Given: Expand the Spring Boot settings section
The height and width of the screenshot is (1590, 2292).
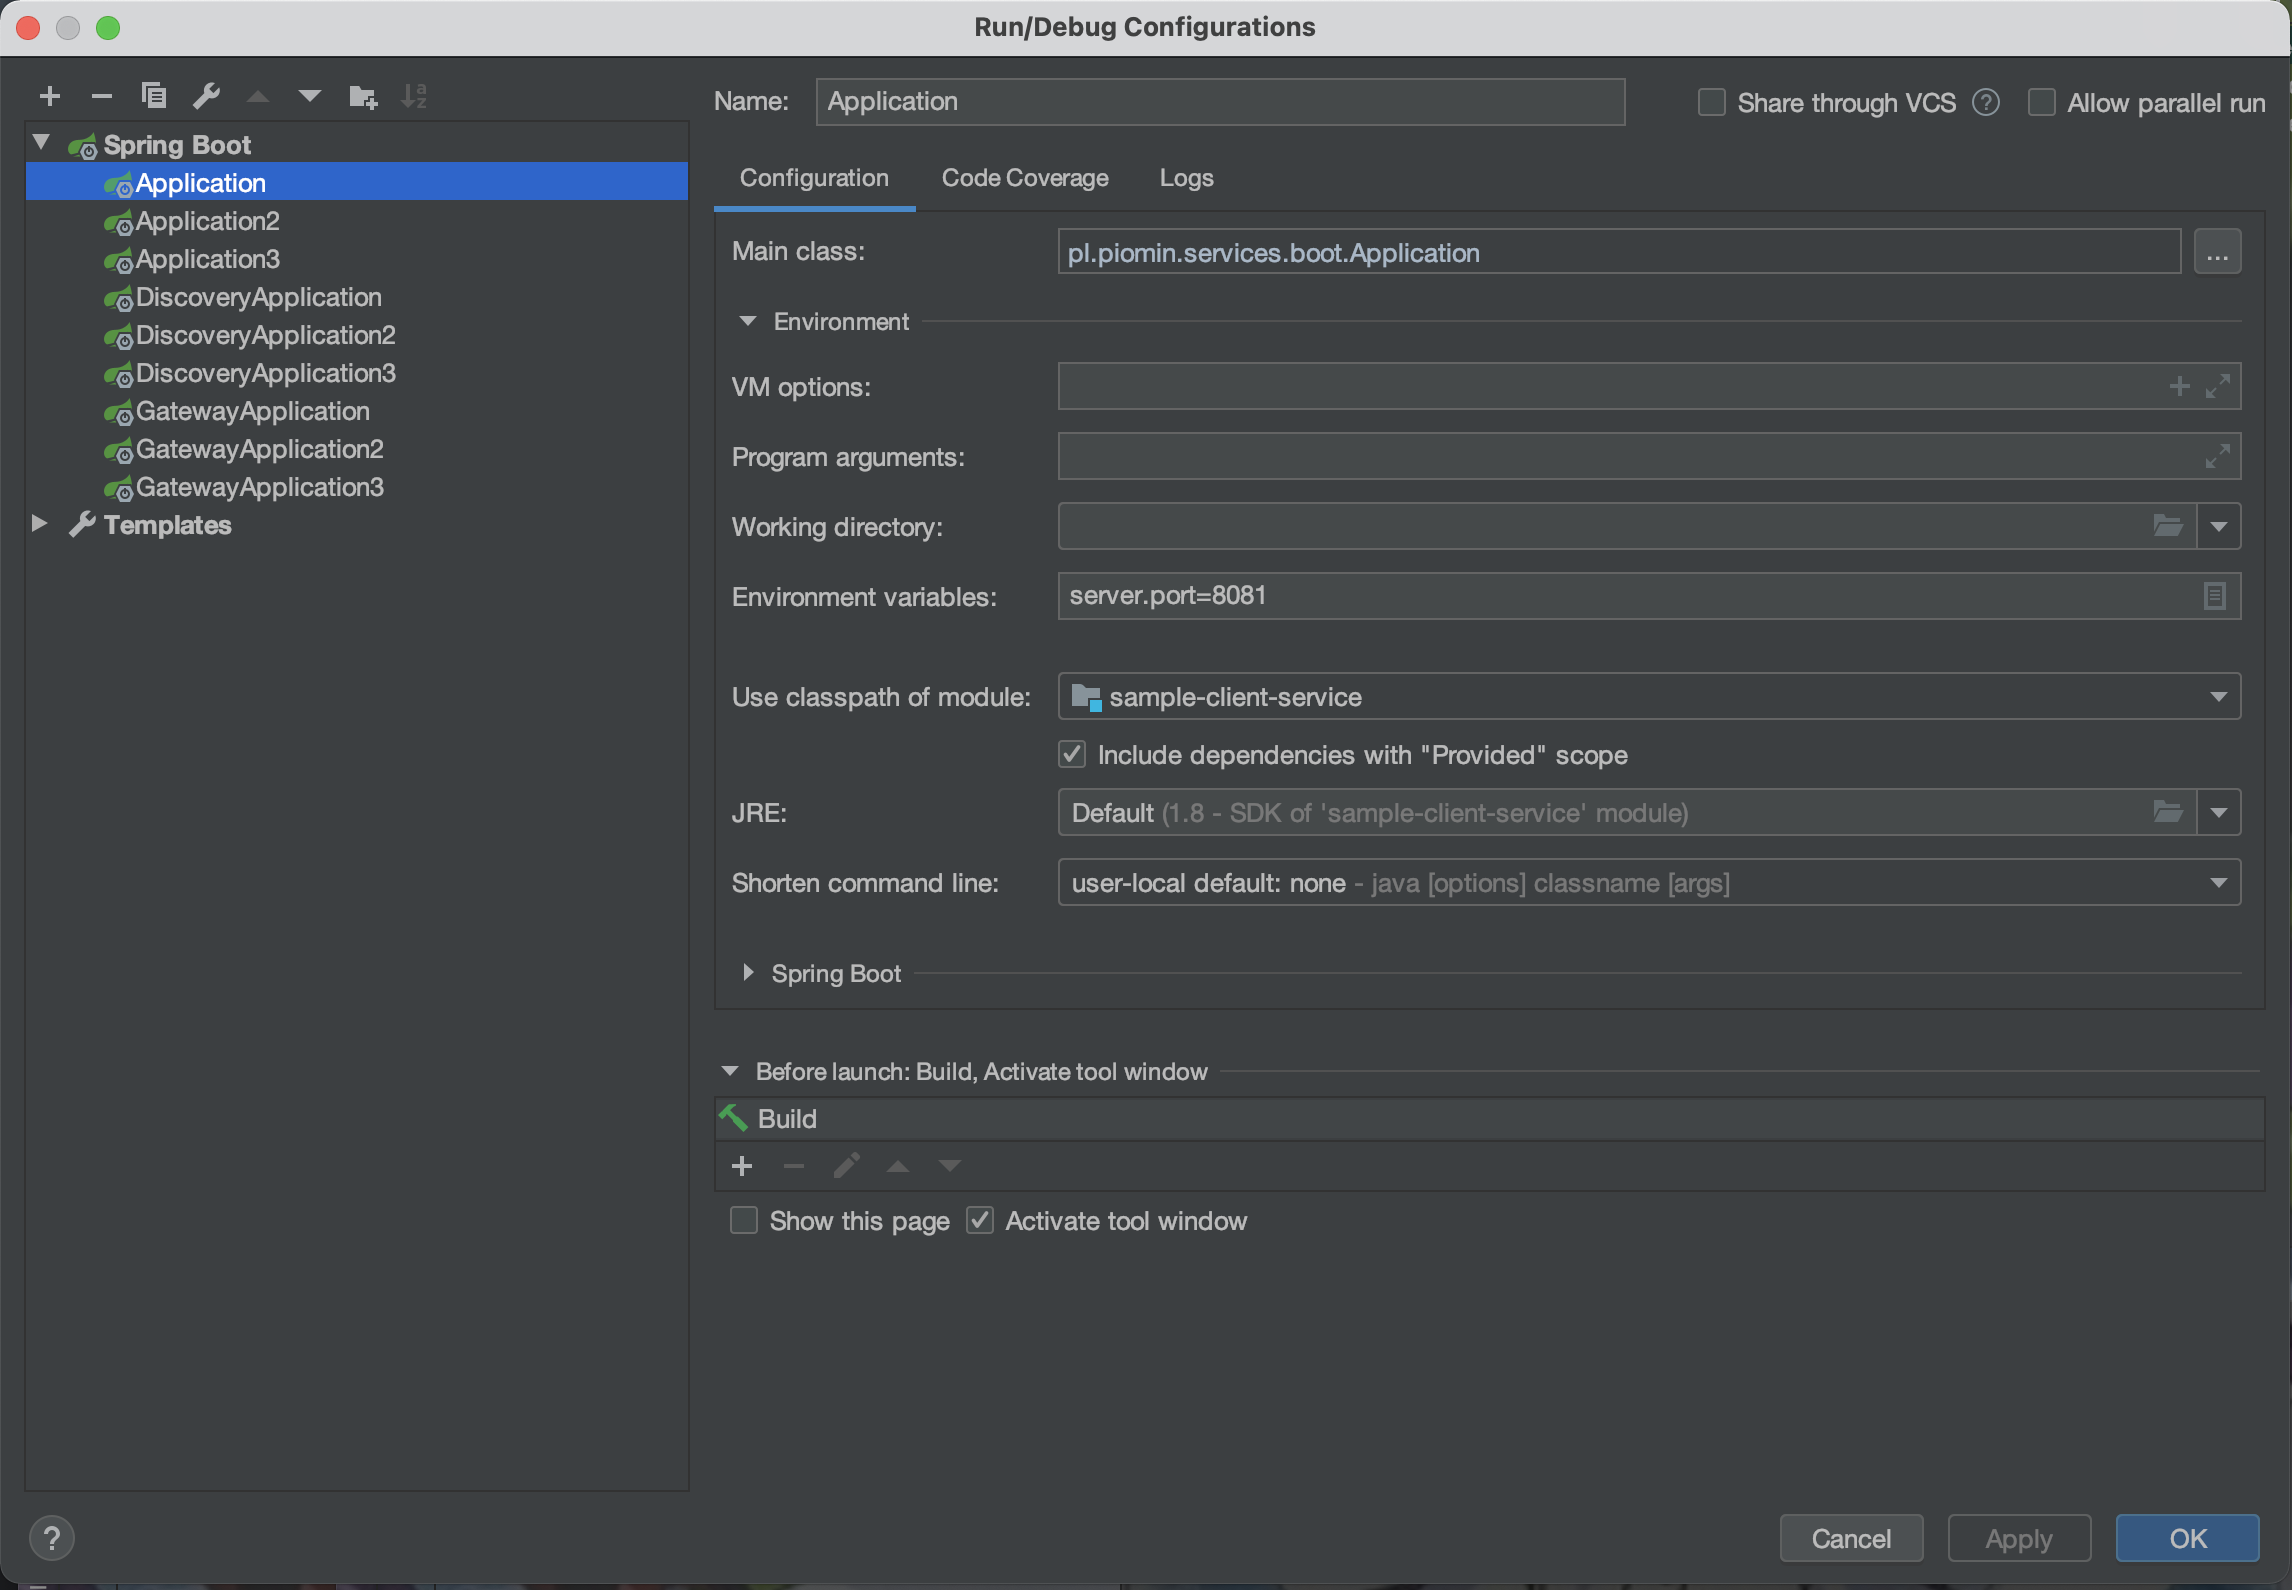Looking at the screenshot, I should coord(748,973).
